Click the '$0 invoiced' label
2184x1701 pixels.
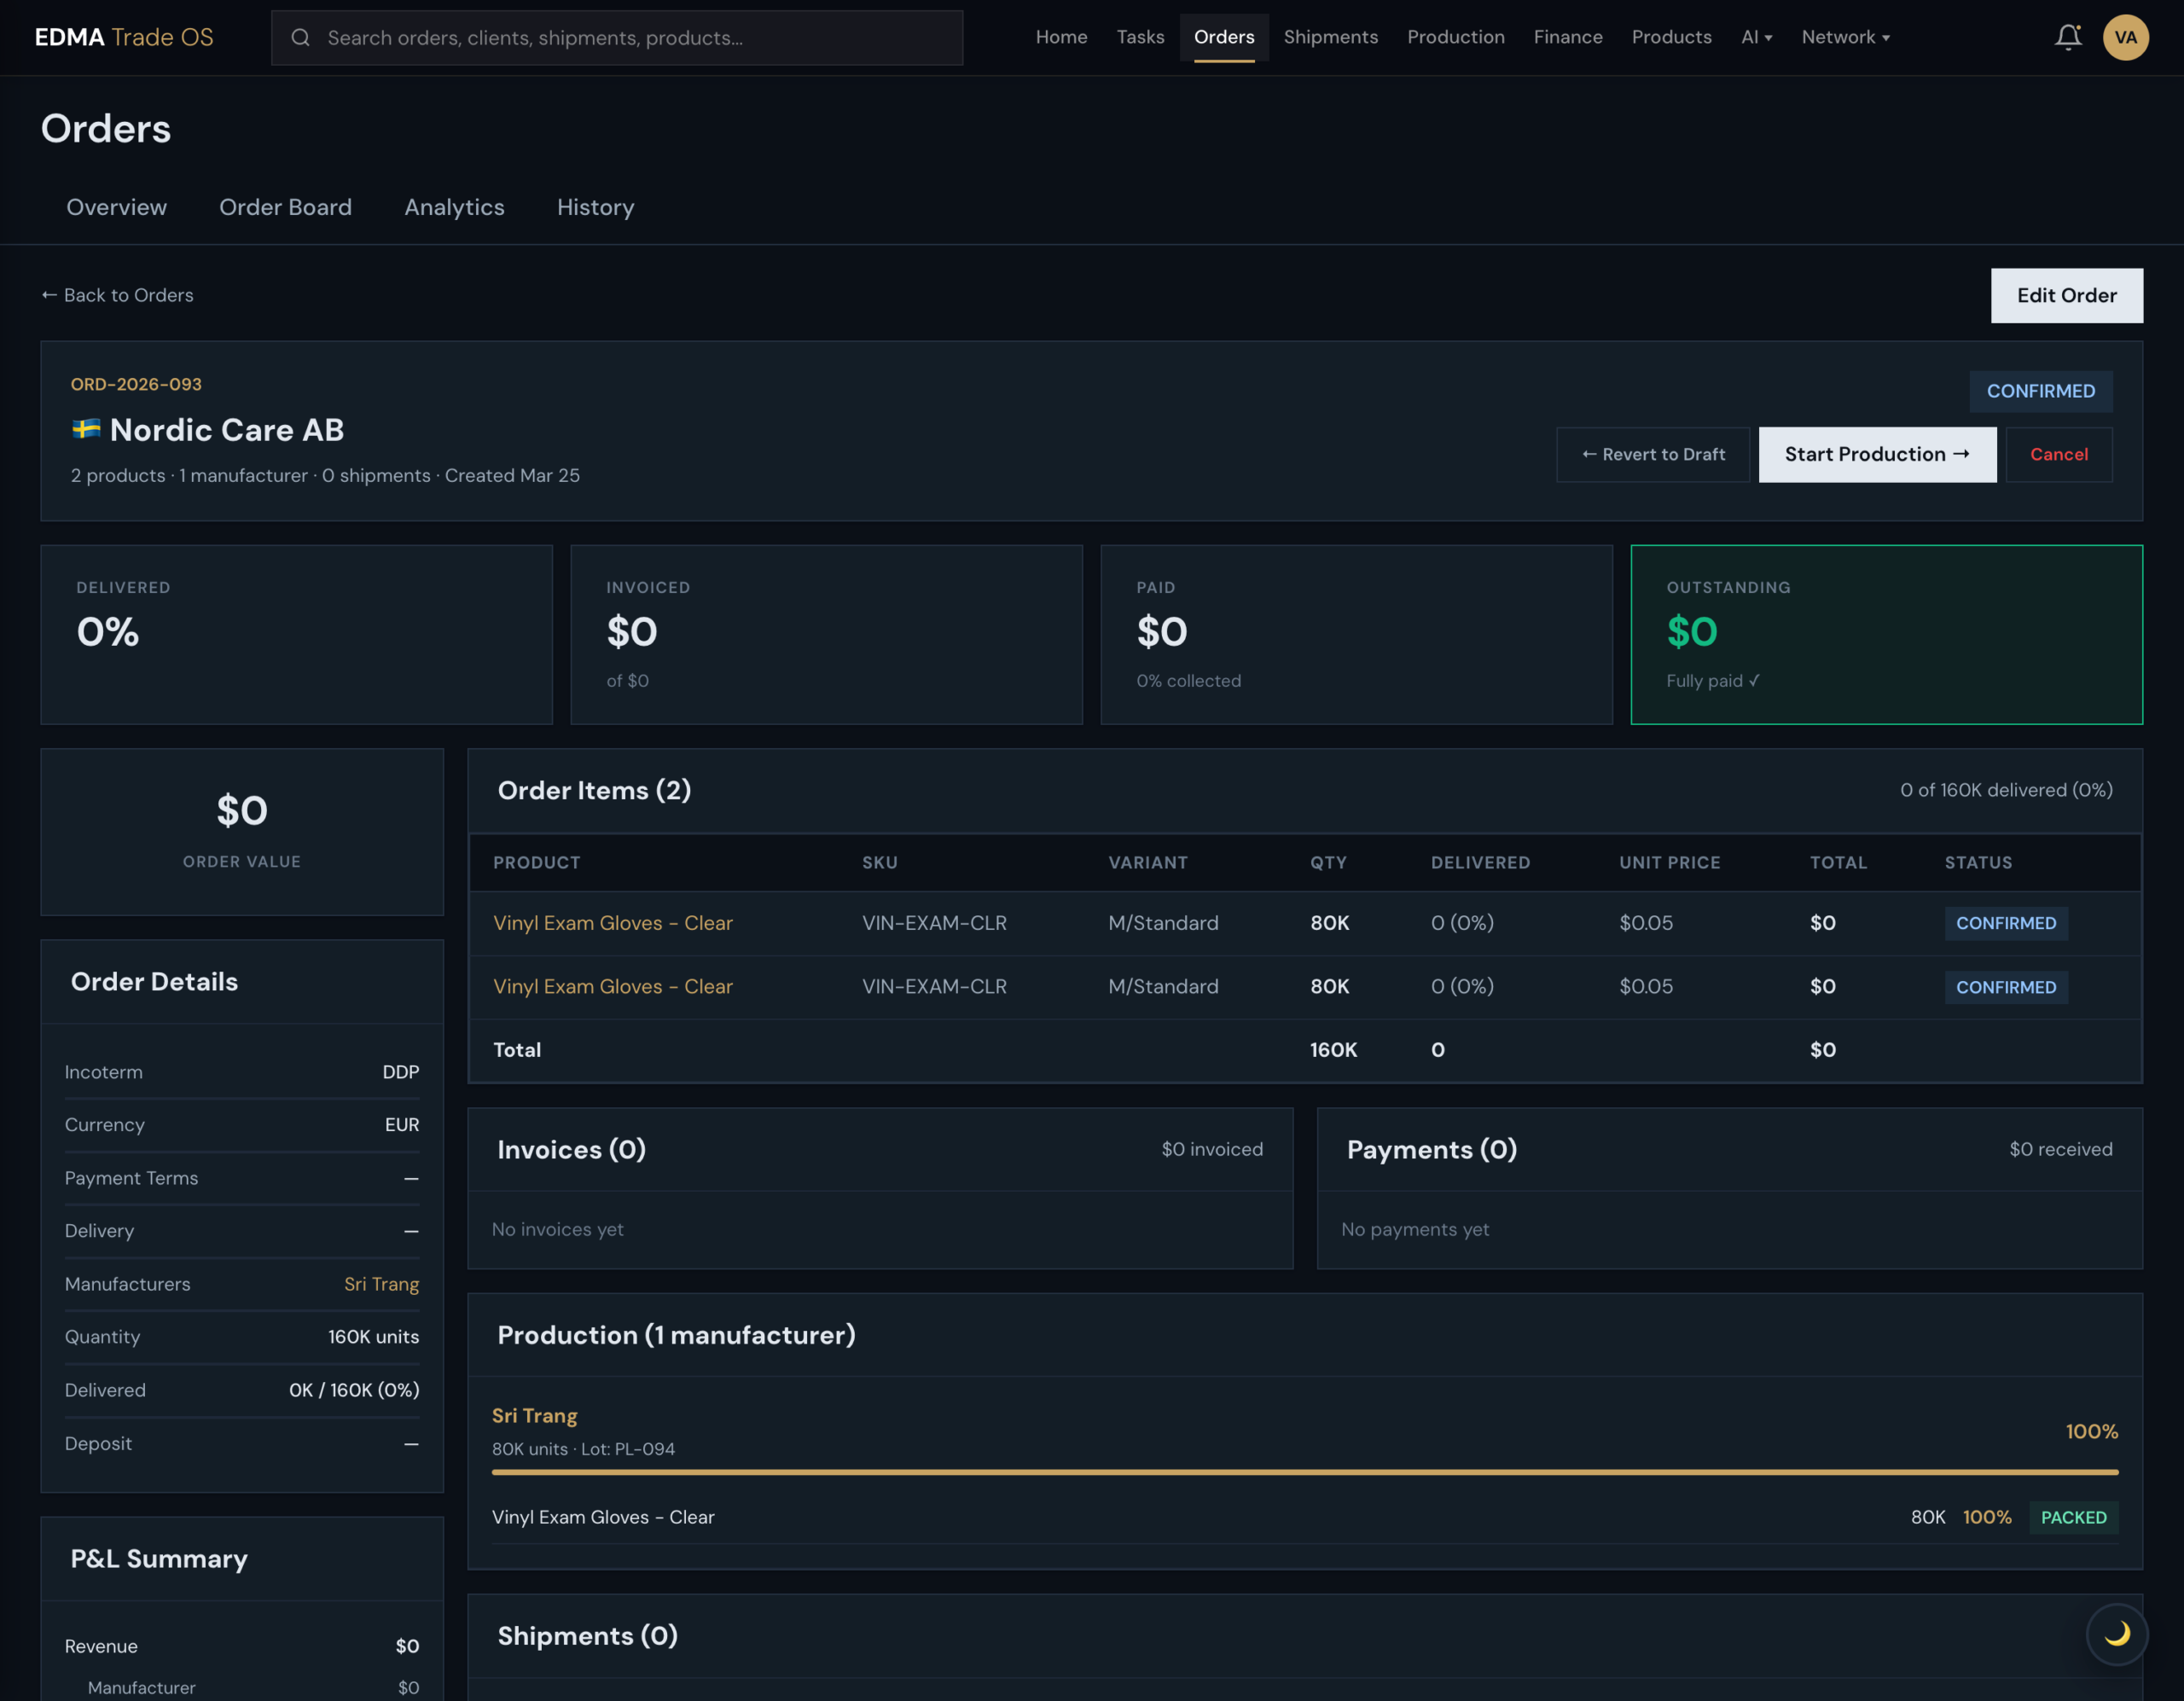(1211, 1149)
